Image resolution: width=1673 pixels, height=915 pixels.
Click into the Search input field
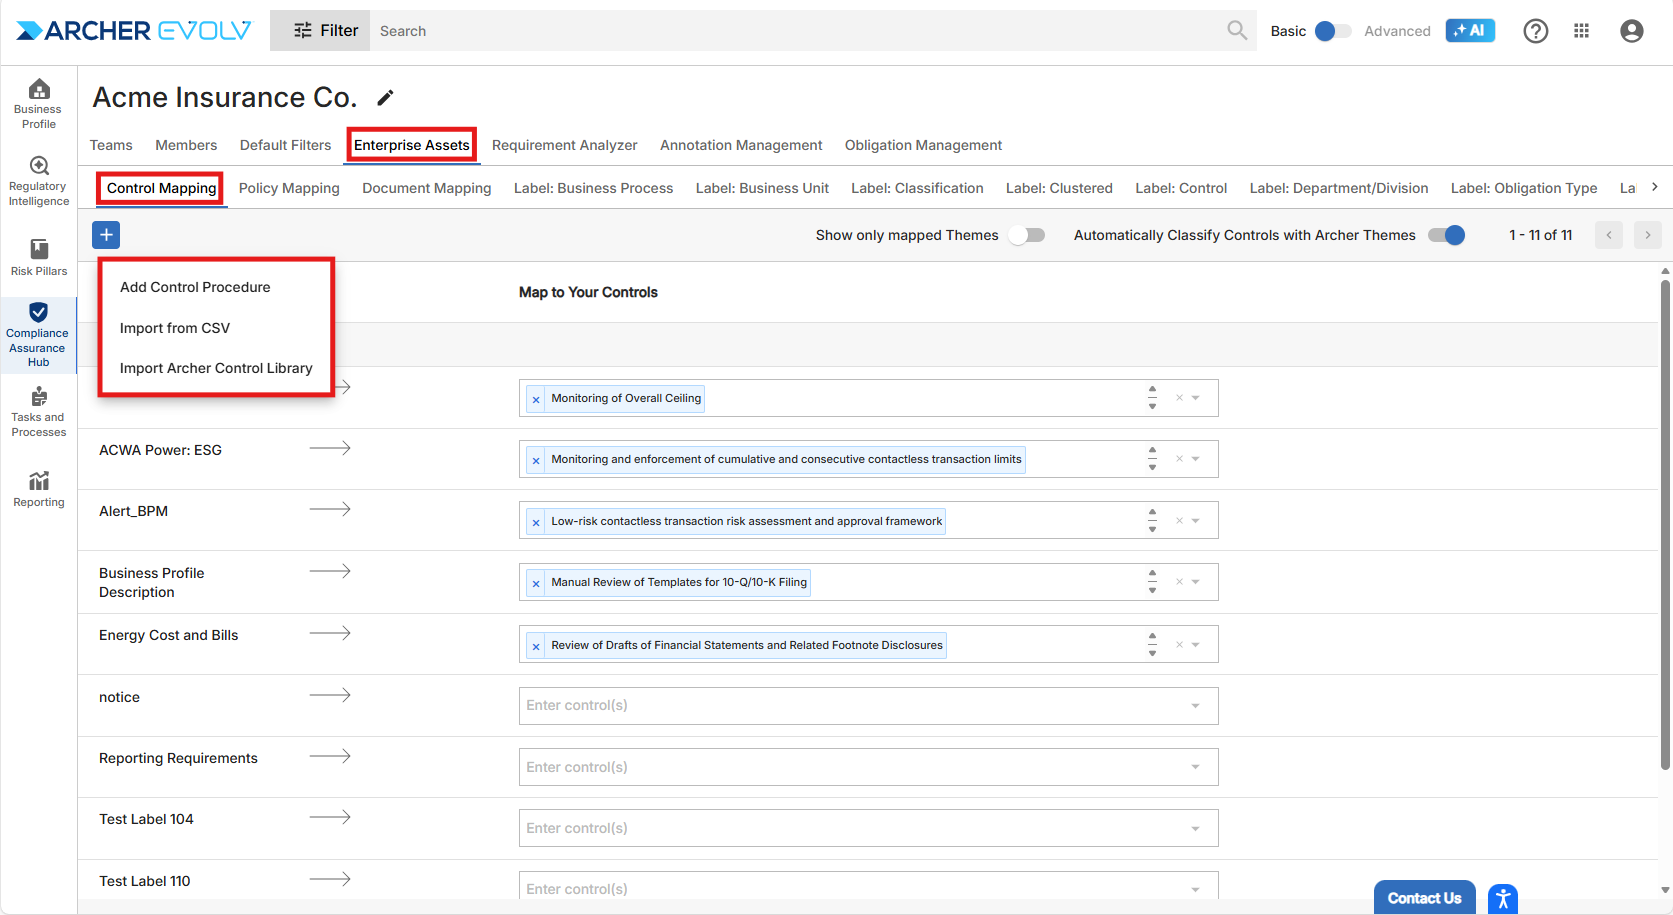pyautogui.click(x=800, y=31)
